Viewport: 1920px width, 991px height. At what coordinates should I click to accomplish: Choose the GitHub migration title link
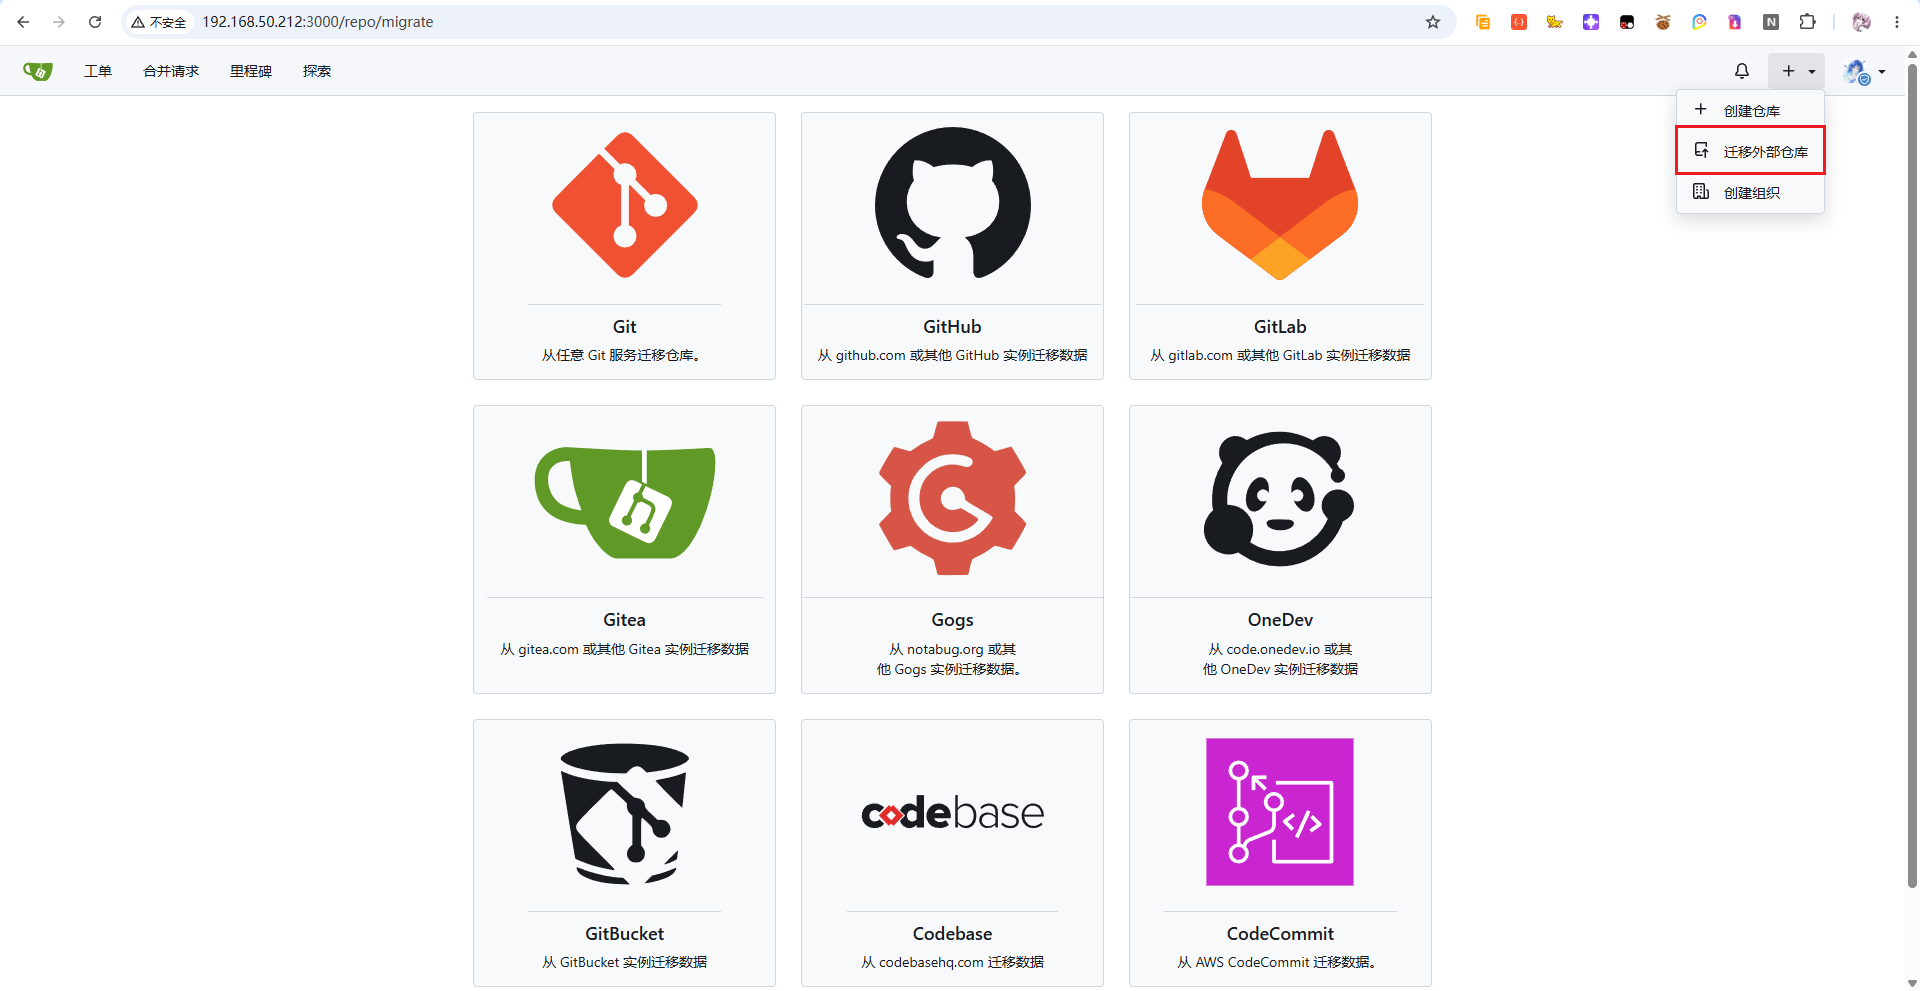pyautogui.click(x=953, y=327)
